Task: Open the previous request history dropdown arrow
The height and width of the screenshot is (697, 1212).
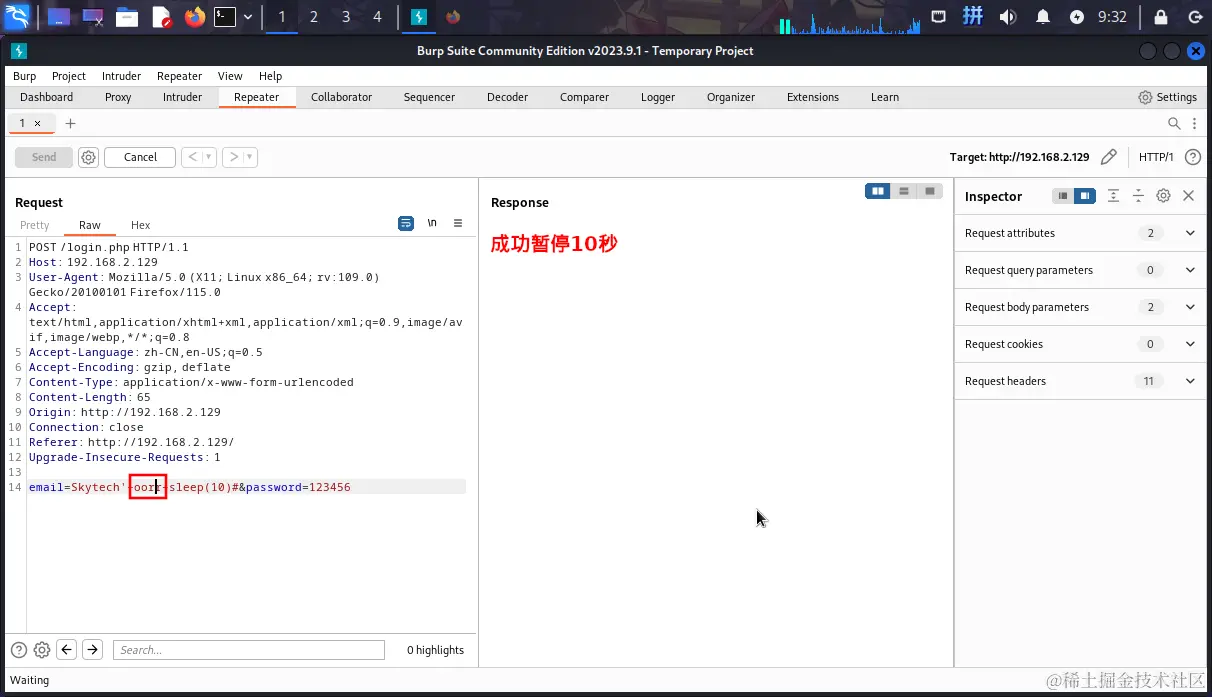Action: 209,157
